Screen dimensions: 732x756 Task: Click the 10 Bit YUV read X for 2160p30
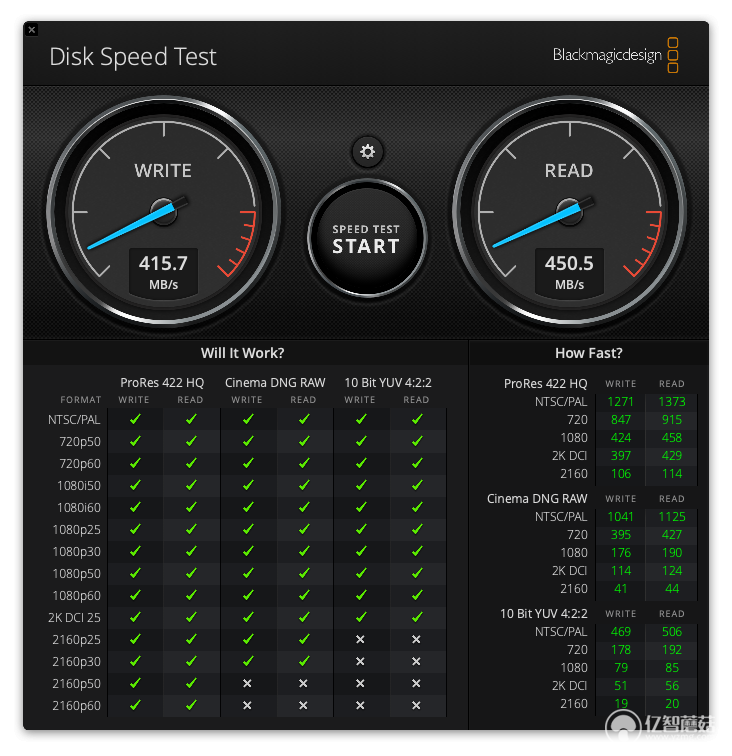point(416,661)
